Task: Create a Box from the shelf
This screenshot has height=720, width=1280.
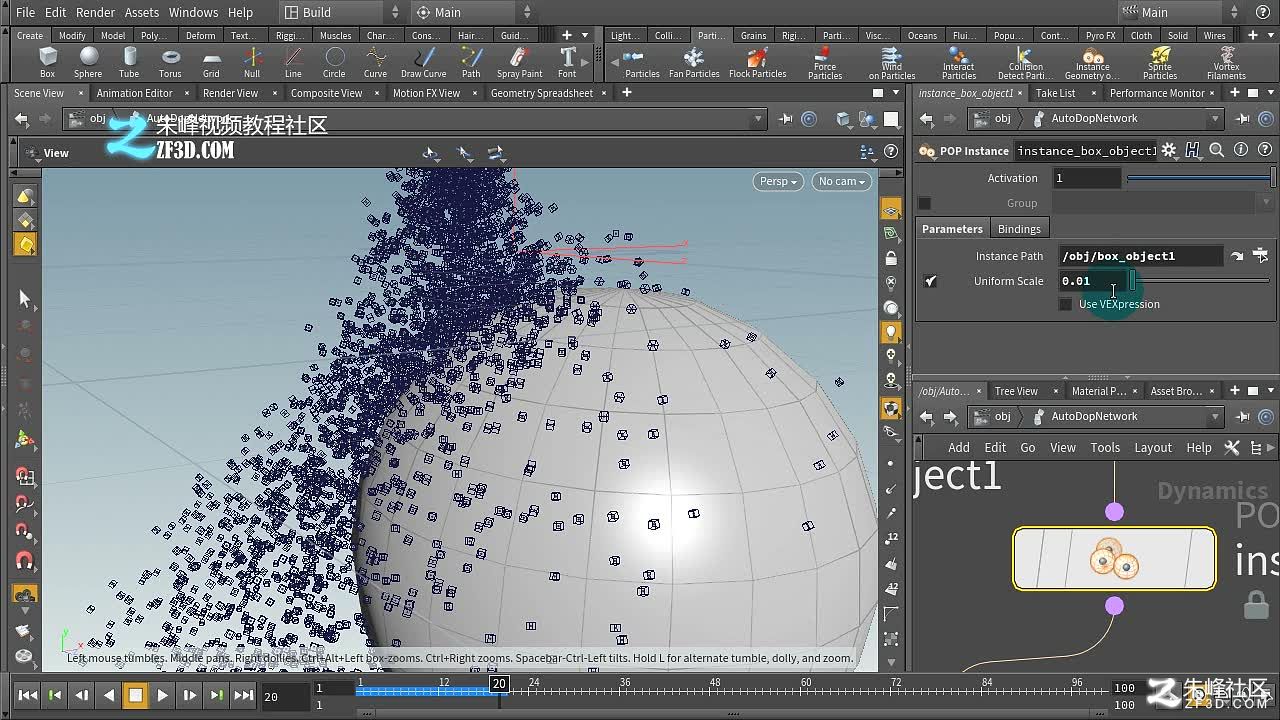Action: pyautogui.click(x=47, y=62)
